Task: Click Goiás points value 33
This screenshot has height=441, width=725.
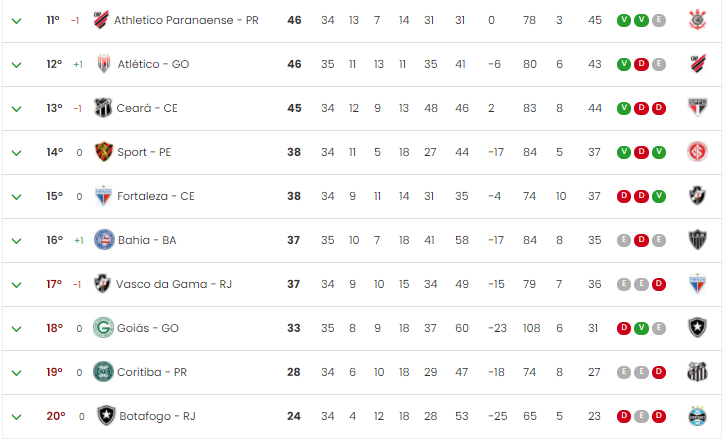Action: (x=294, y=328)
